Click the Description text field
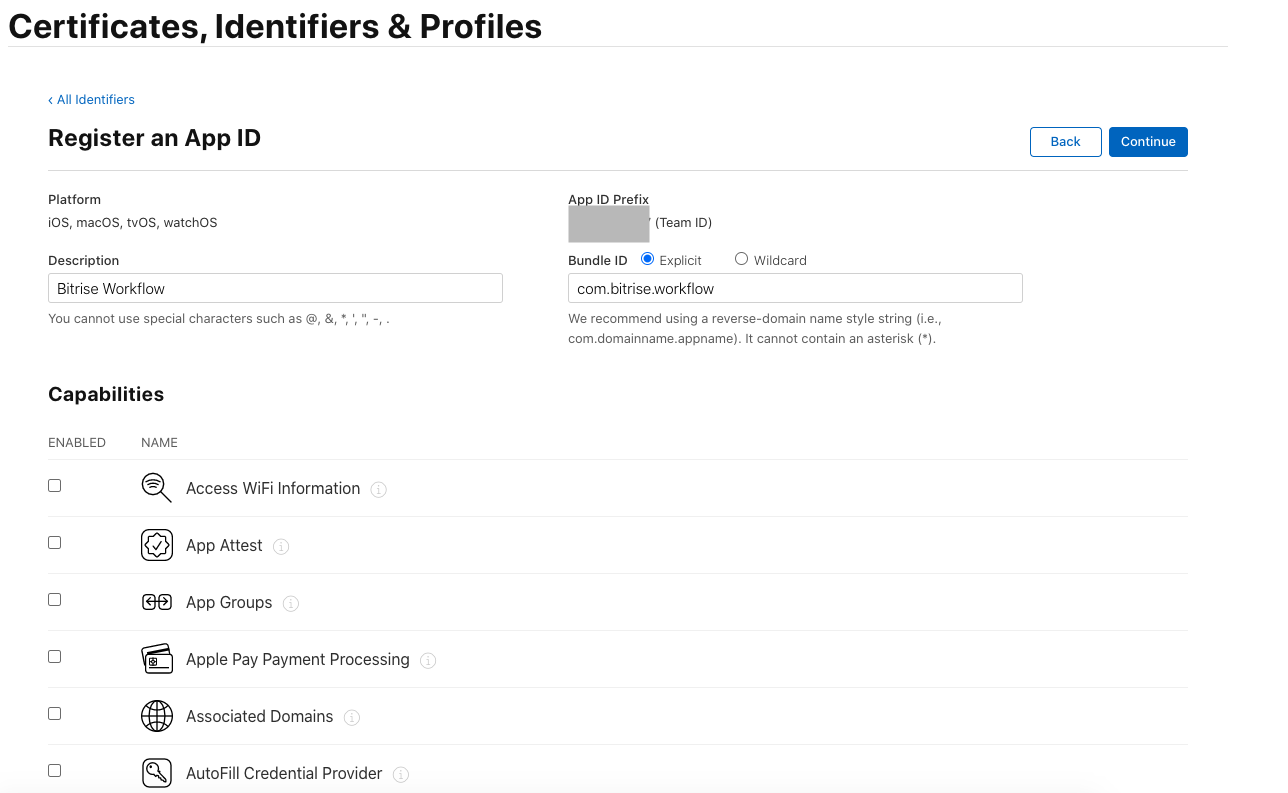 (275, 288)
